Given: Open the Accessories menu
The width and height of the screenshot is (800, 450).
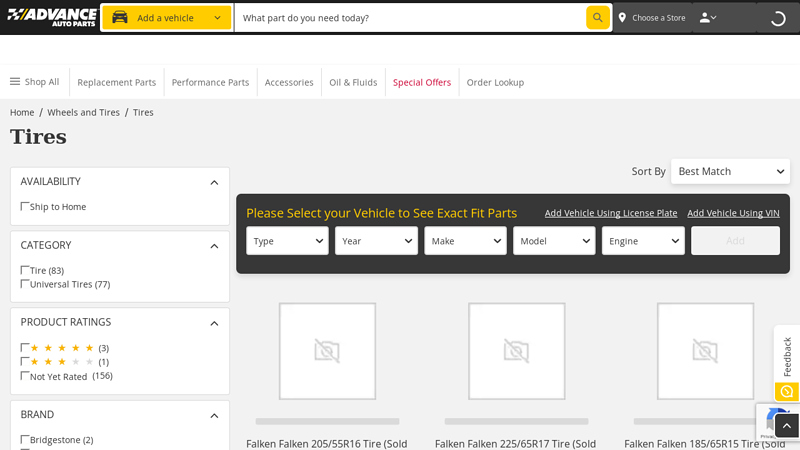Looking at the screenshot, I should tap(289, 82).
